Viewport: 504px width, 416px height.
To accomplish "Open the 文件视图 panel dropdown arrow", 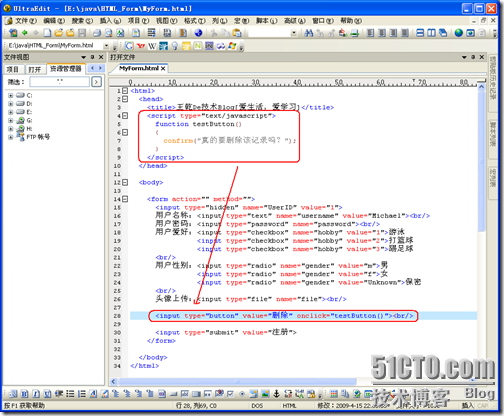I will 84,57.
